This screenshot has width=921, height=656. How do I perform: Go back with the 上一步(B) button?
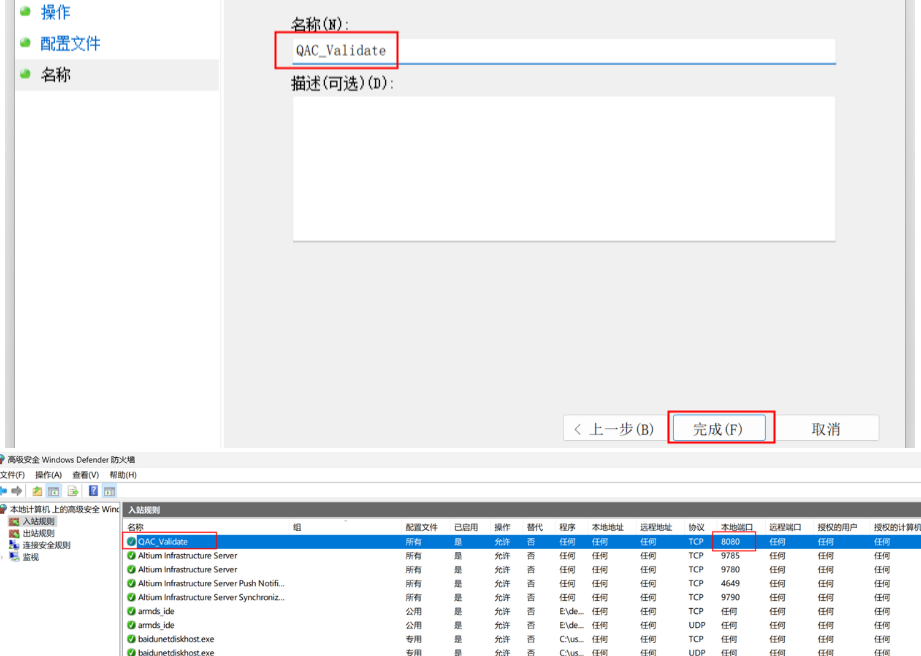611,428
